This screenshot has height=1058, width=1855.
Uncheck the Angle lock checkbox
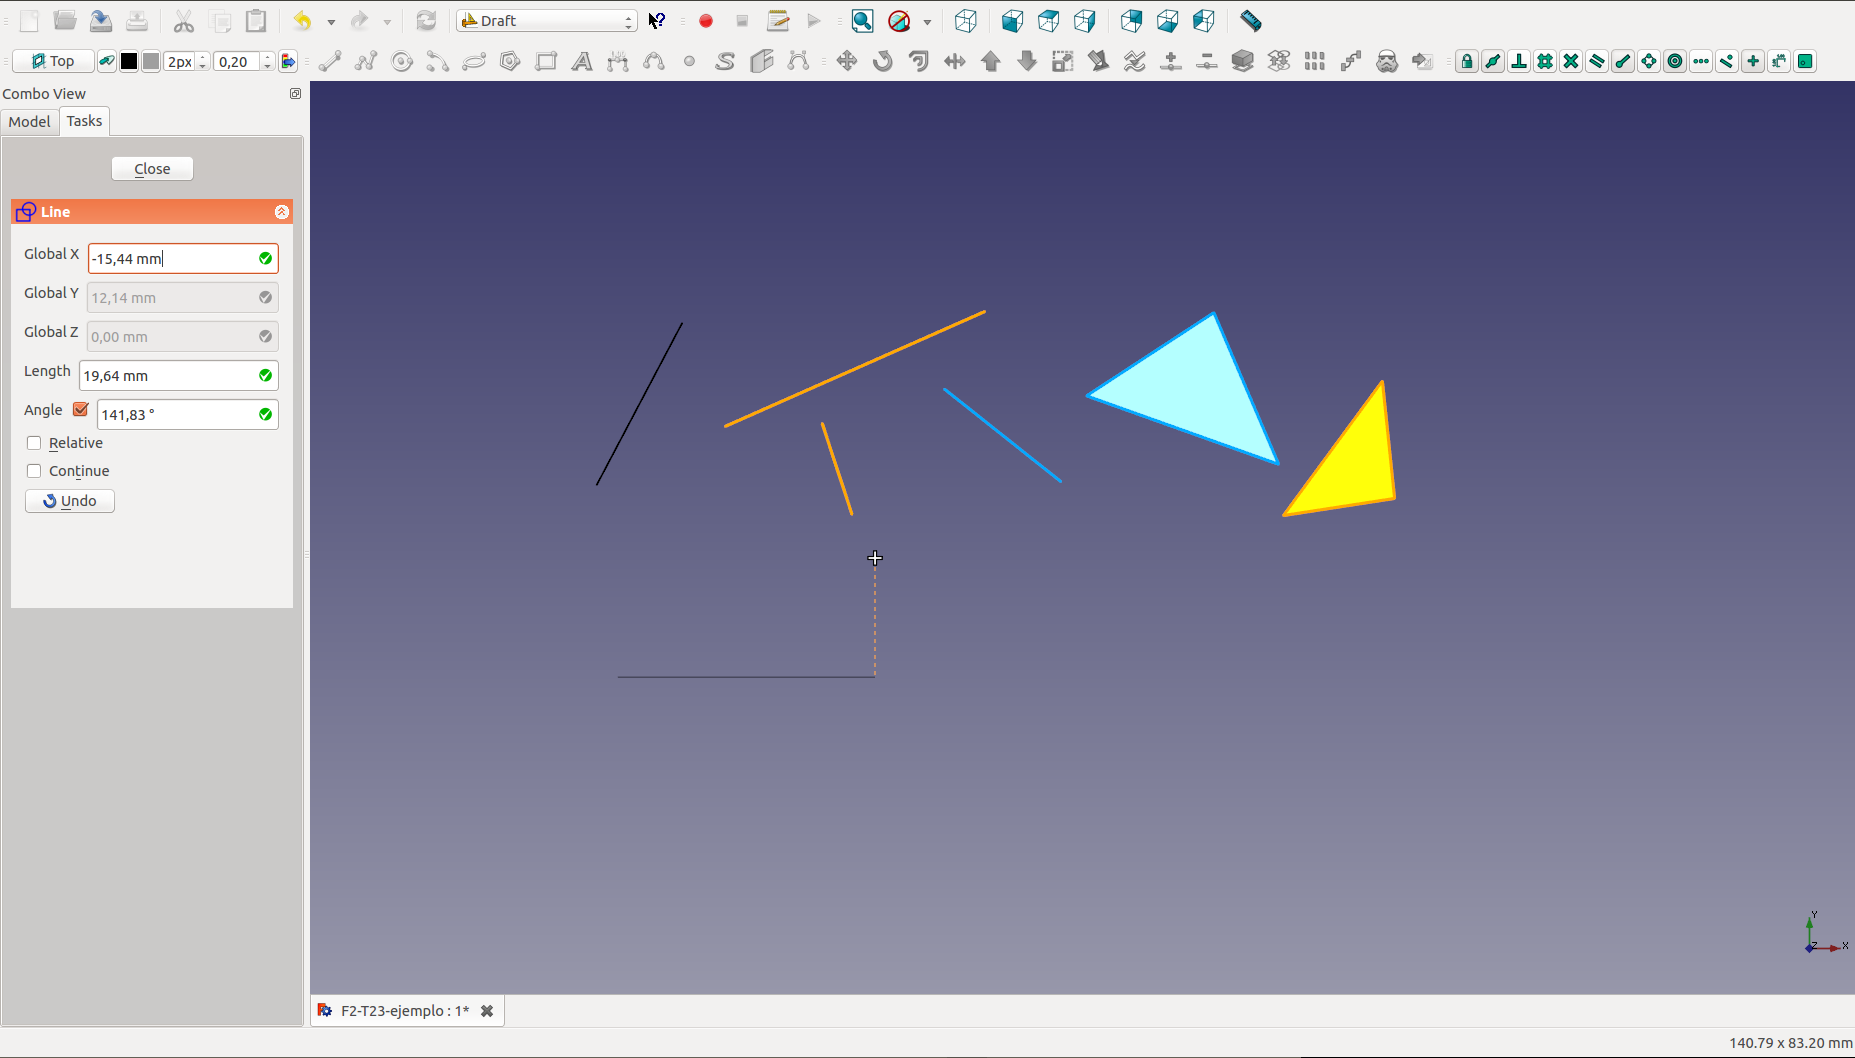(81, 410)
